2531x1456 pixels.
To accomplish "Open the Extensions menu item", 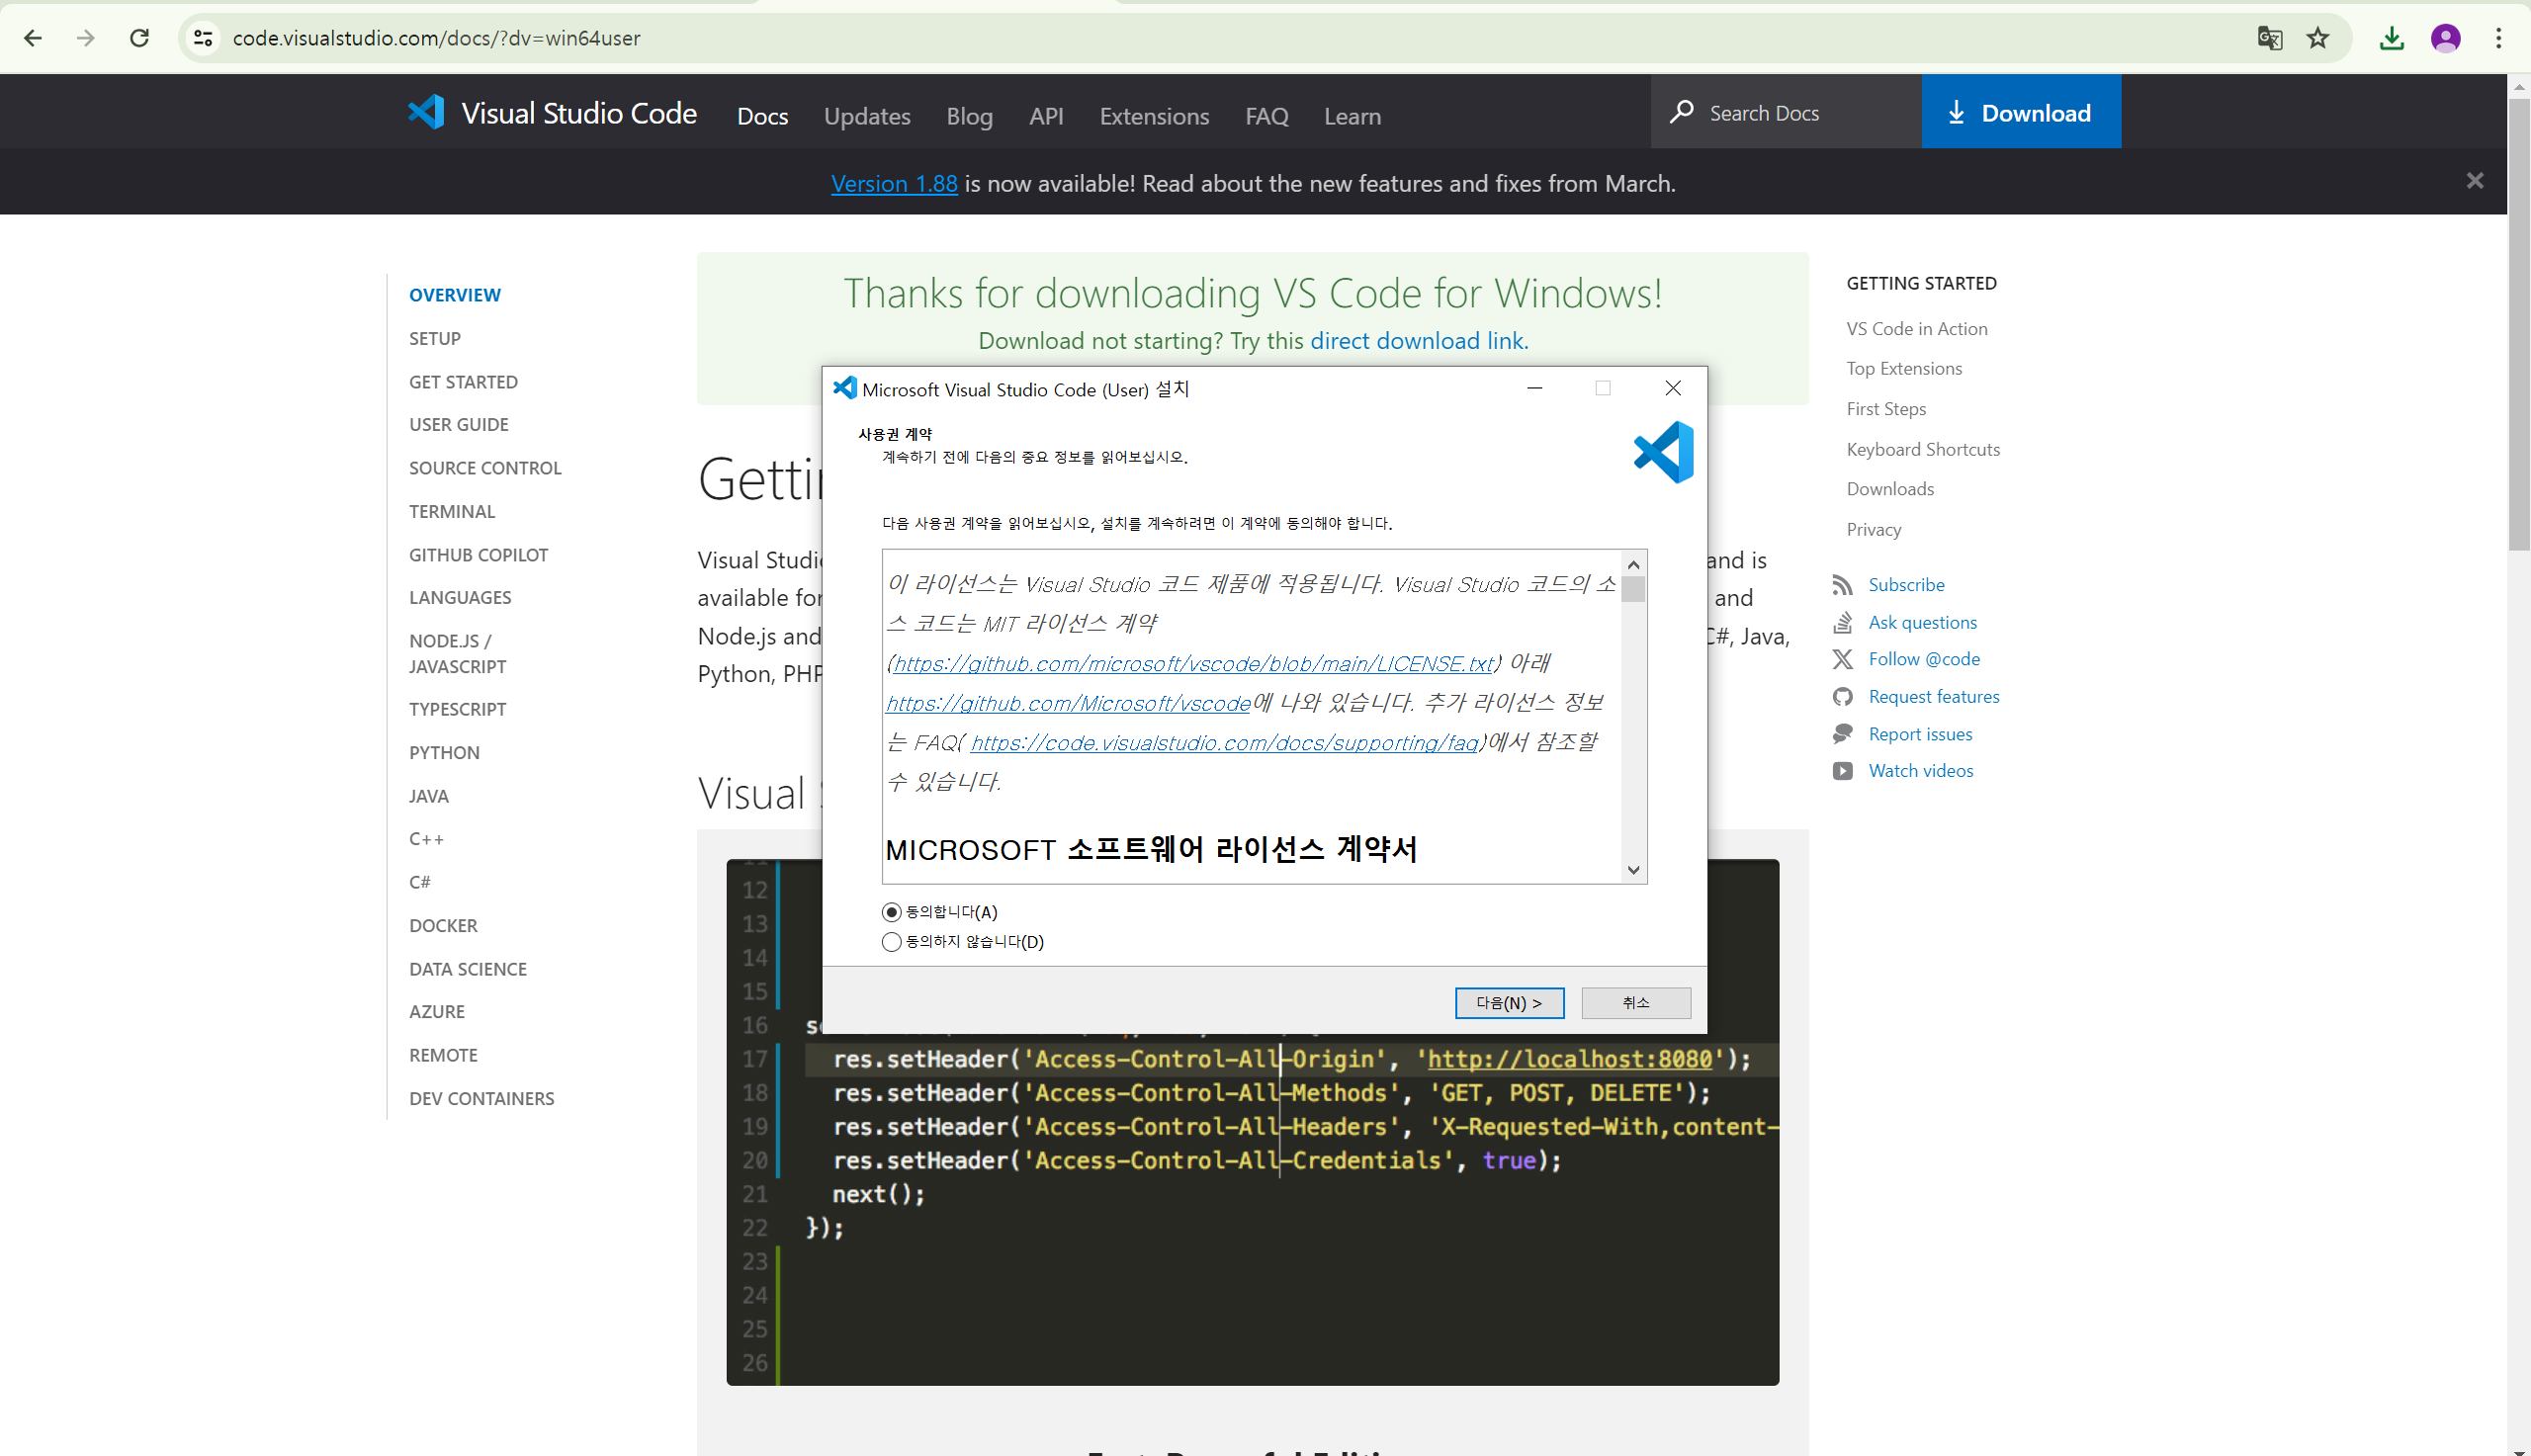I will [1154, 116].
